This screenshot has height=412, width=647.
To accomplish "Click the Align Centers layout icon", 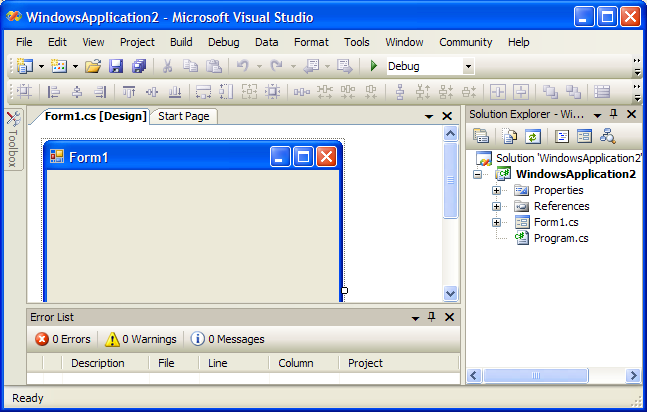I will click(x=77, y=92).
